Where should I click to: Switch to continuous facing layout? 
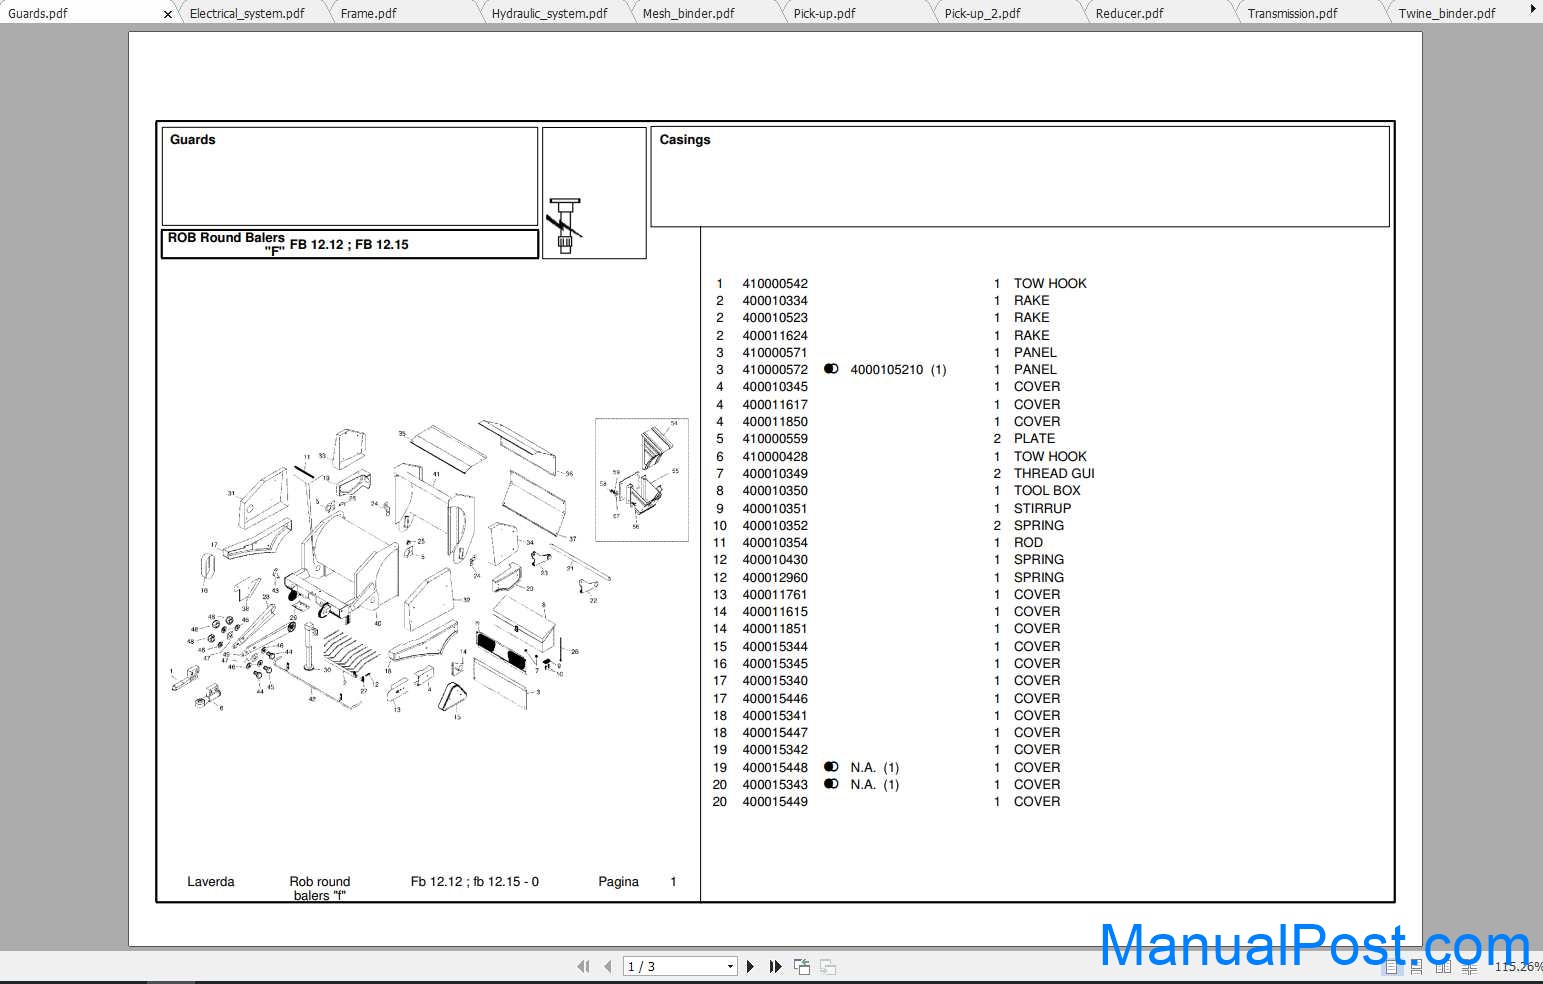(1469, 967)
